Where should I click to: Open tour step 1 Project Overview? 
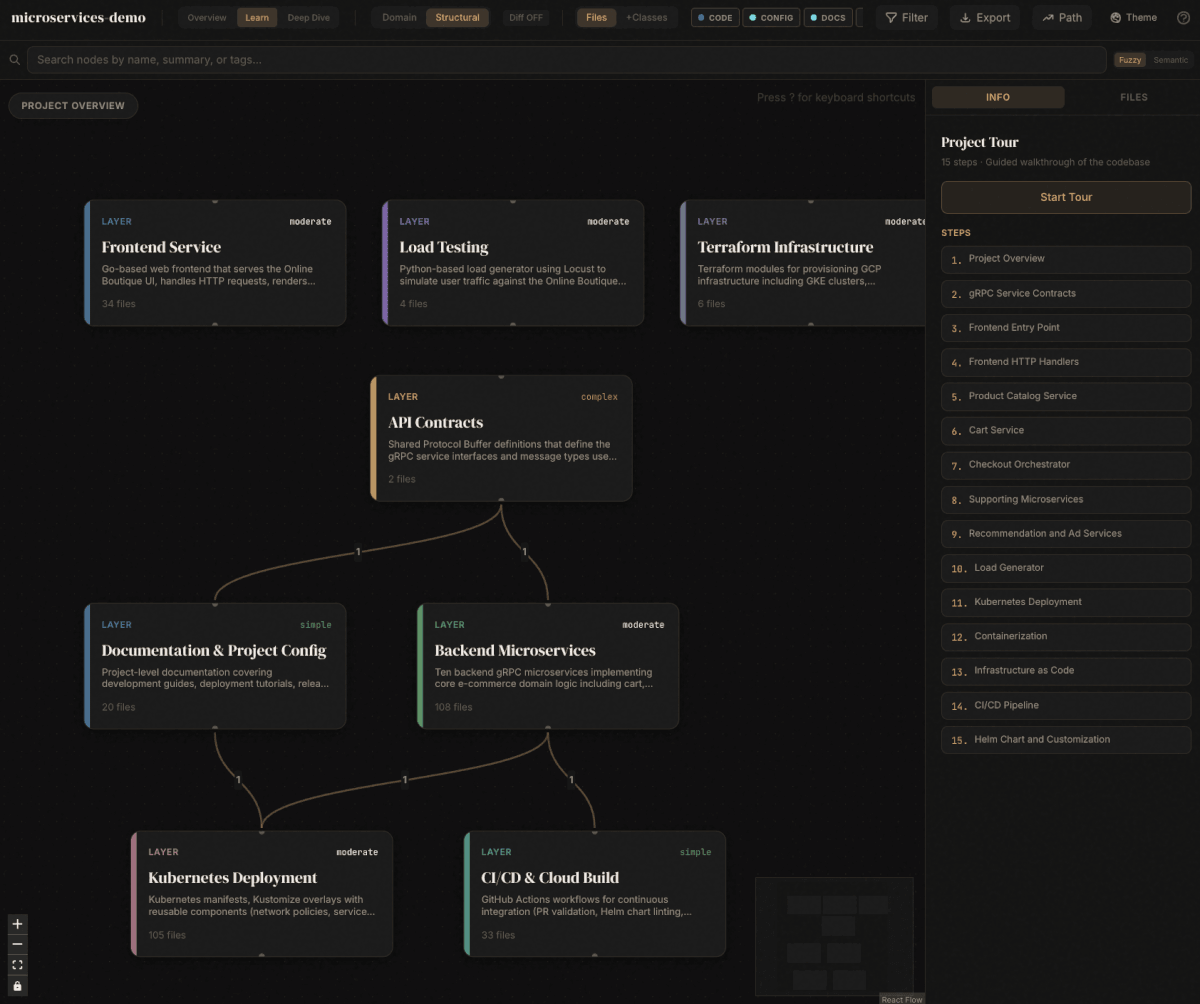(x=1066, y=259)
